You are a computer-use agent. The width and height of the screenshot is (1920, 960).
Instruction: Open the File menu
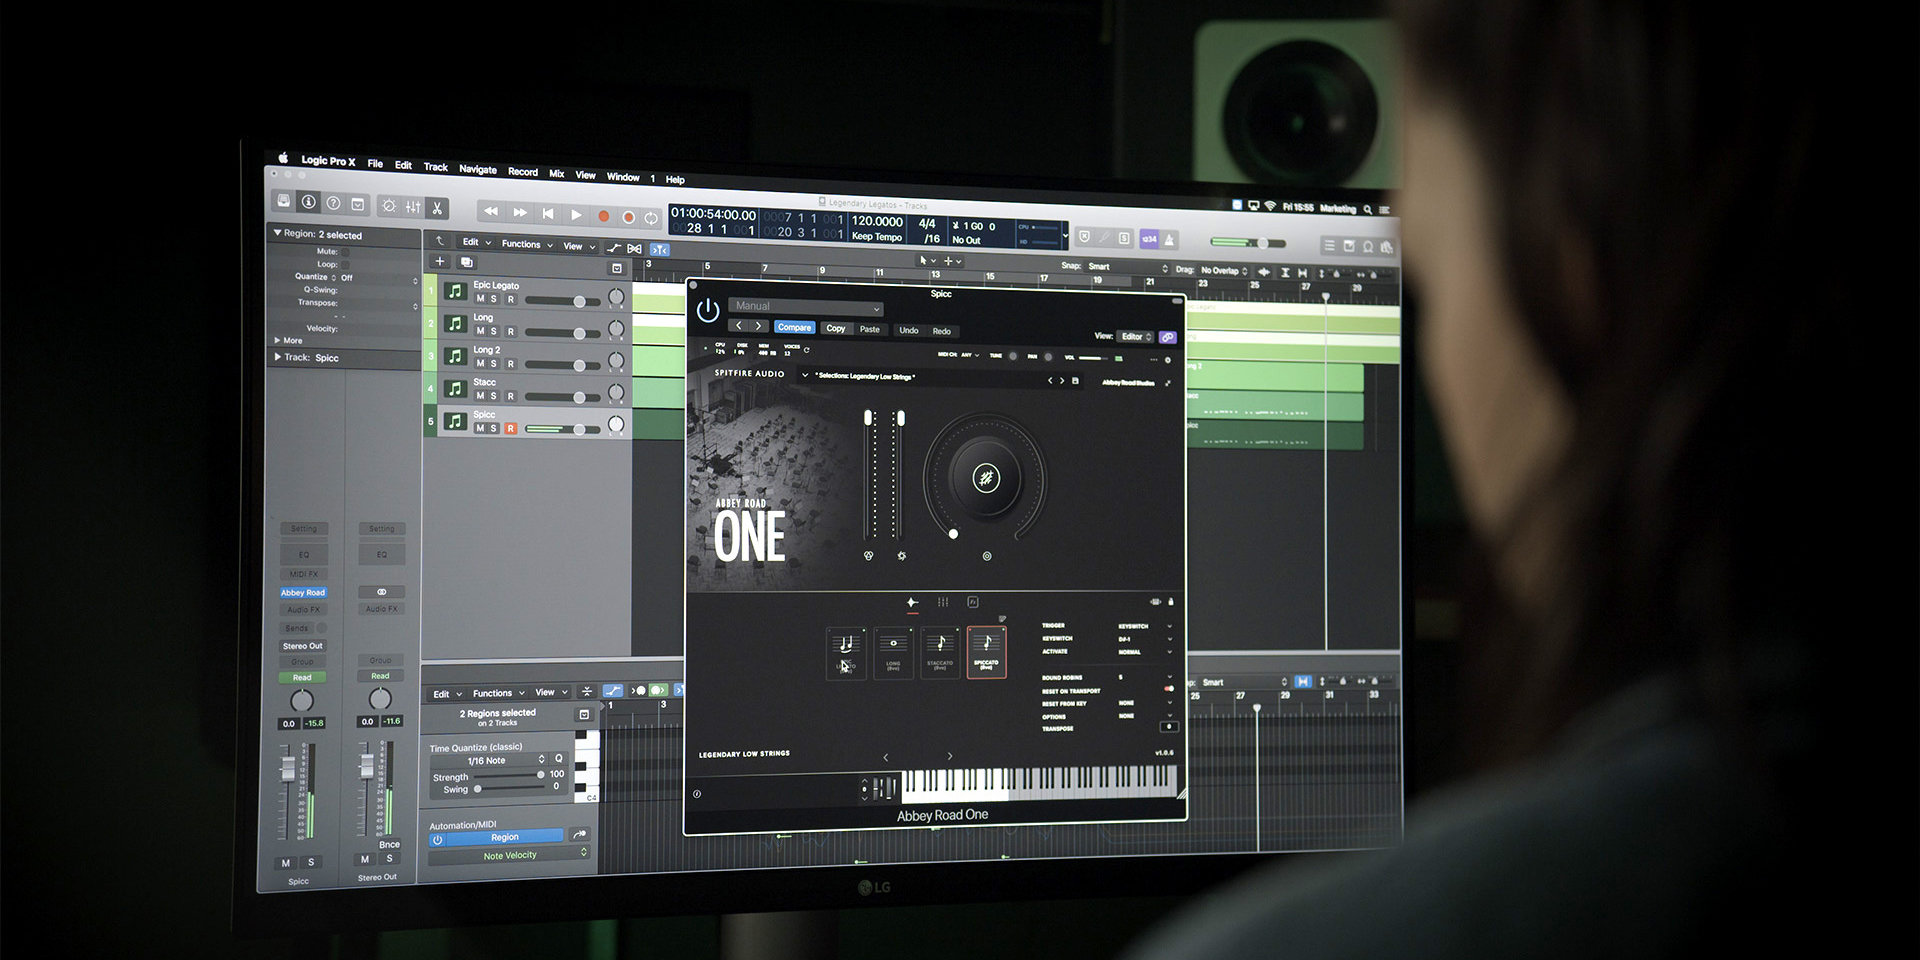click(x=375, y=163)
